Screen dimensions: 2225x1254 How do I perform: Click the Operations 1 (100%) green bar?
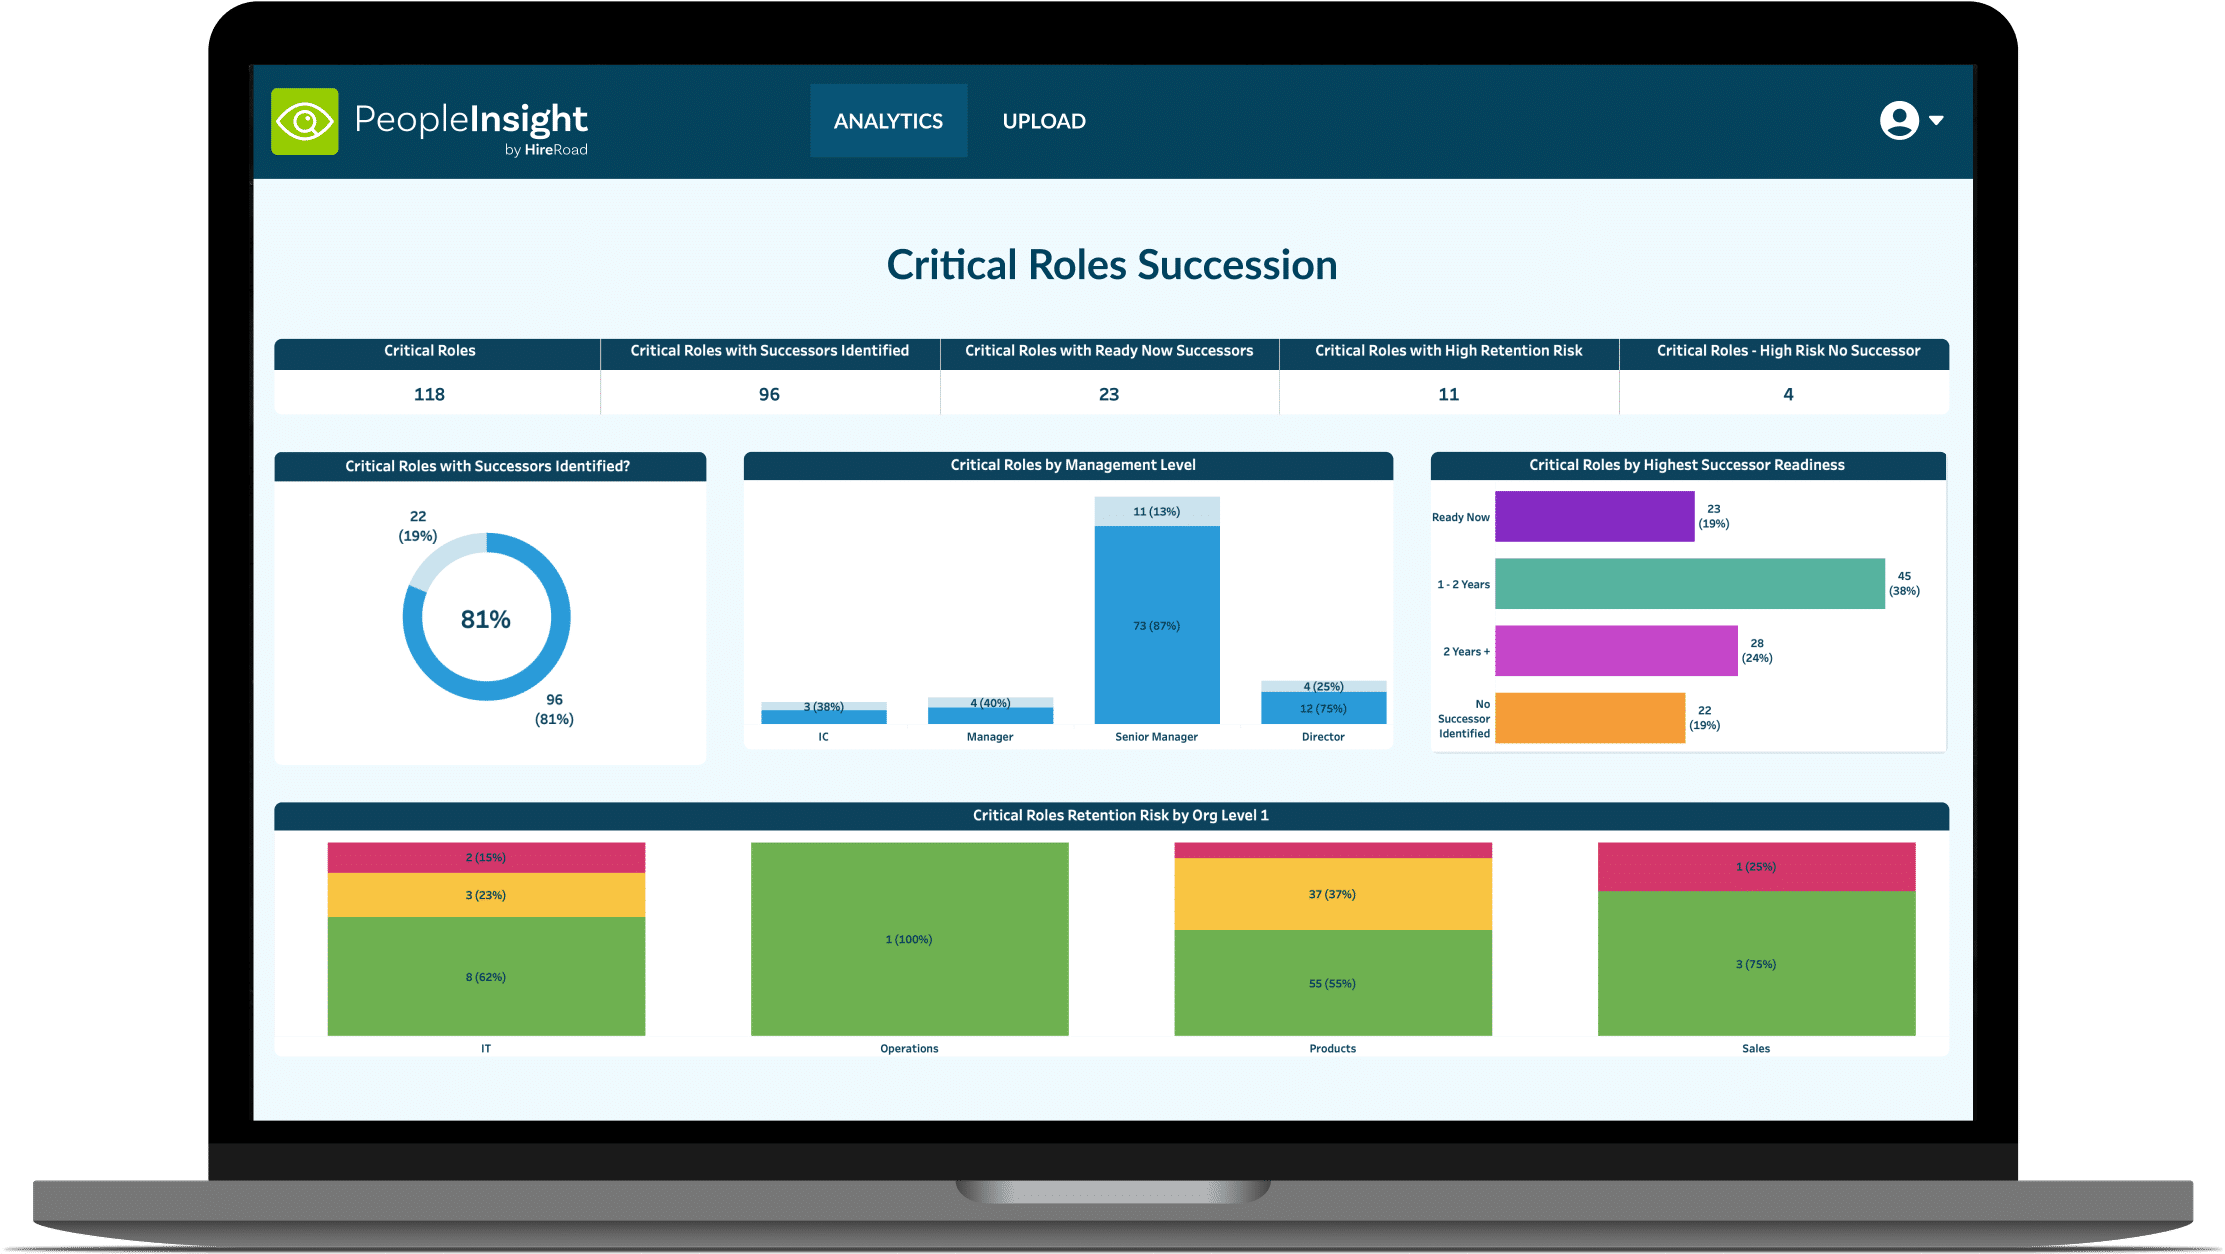coord(909,939)
